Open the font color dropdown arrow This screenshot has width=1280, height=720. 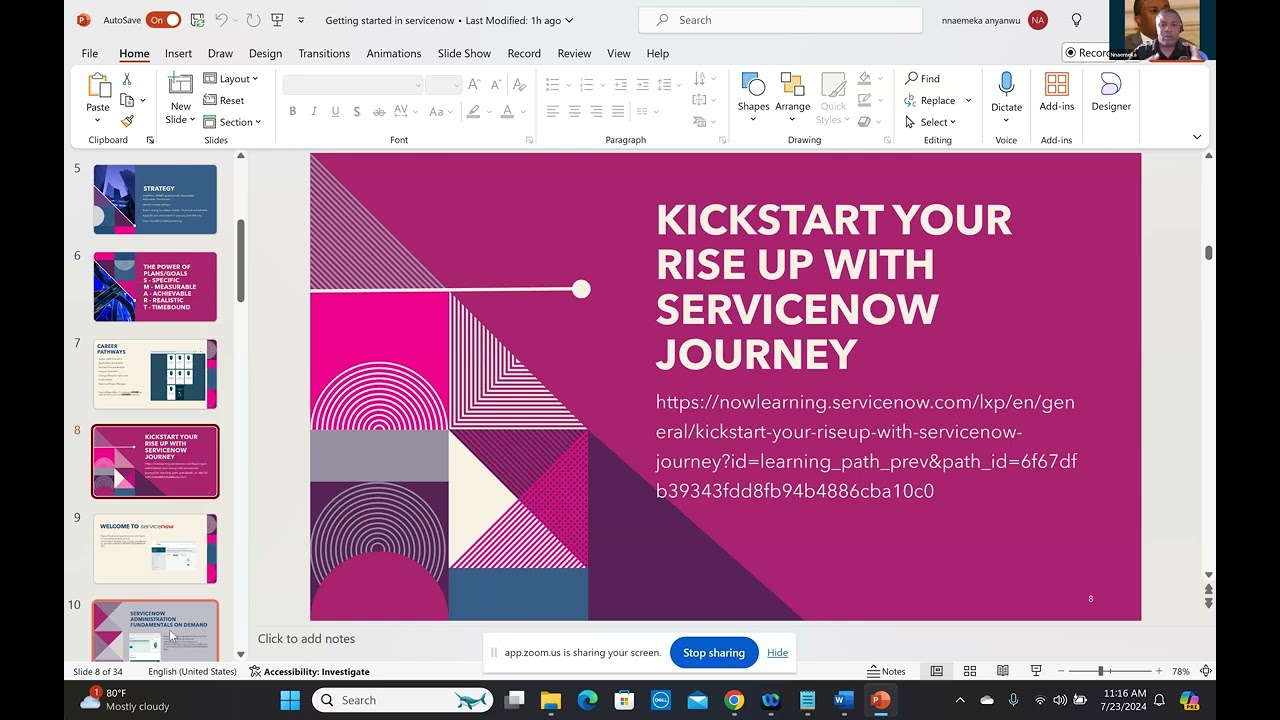tap(523, 111)
